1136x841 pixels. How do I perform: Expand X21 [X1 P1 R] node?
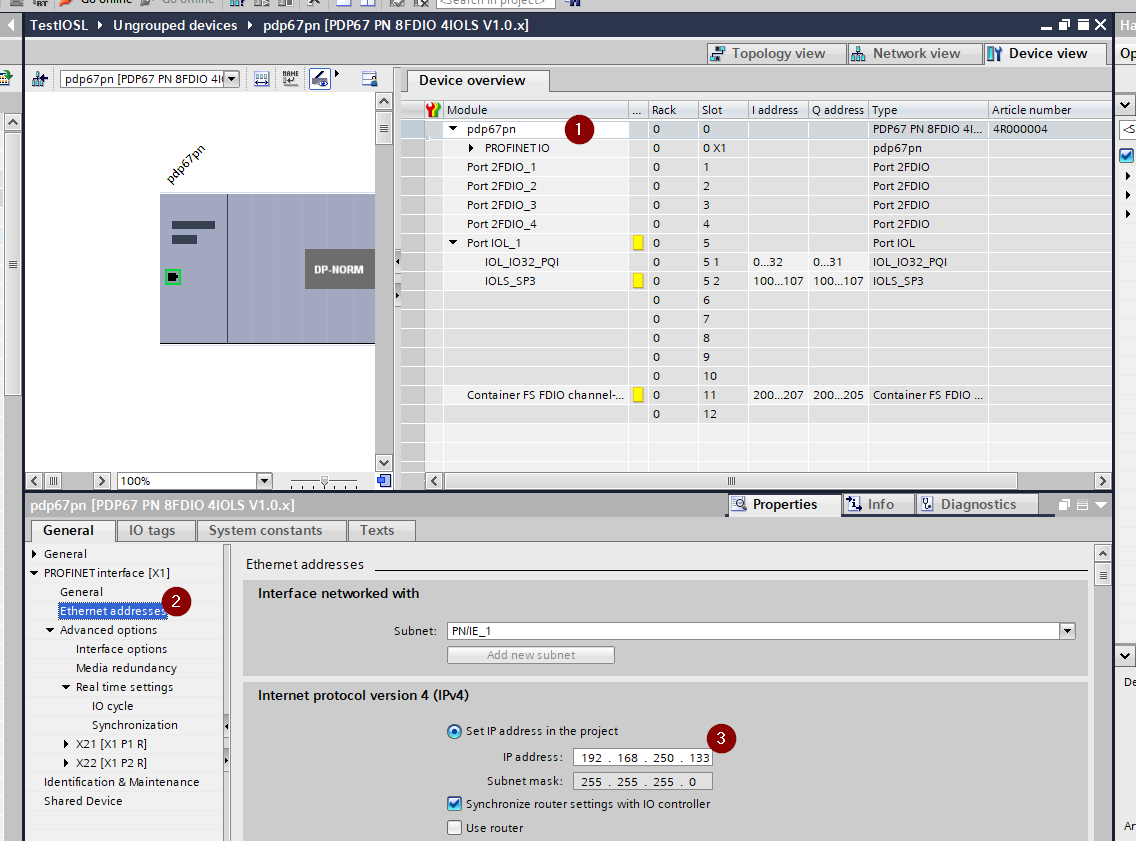point(66,743)
